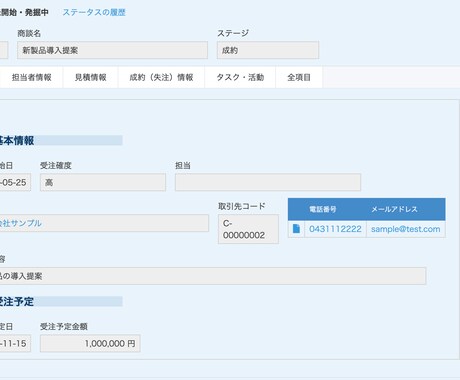Click the ステージ label

point(233,33)
